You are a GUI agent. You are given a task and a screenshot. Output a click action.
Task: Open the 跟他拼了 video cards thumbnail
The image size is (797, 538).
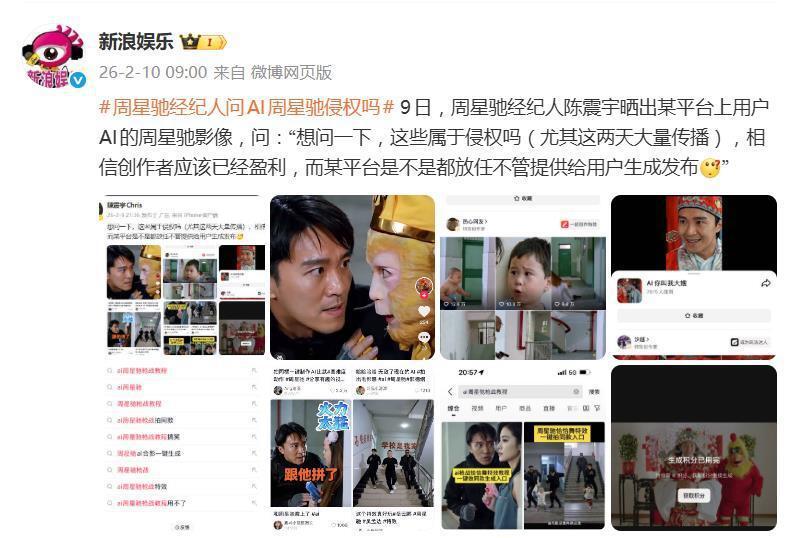pos(352,447)
